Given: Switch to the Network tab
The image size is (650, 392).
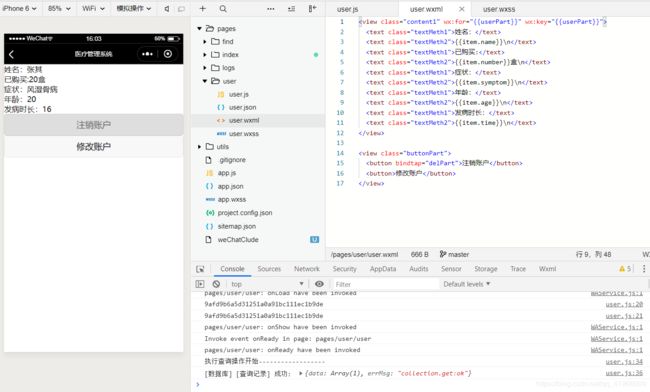Looking at the screenshot, I should click(307, 269).
